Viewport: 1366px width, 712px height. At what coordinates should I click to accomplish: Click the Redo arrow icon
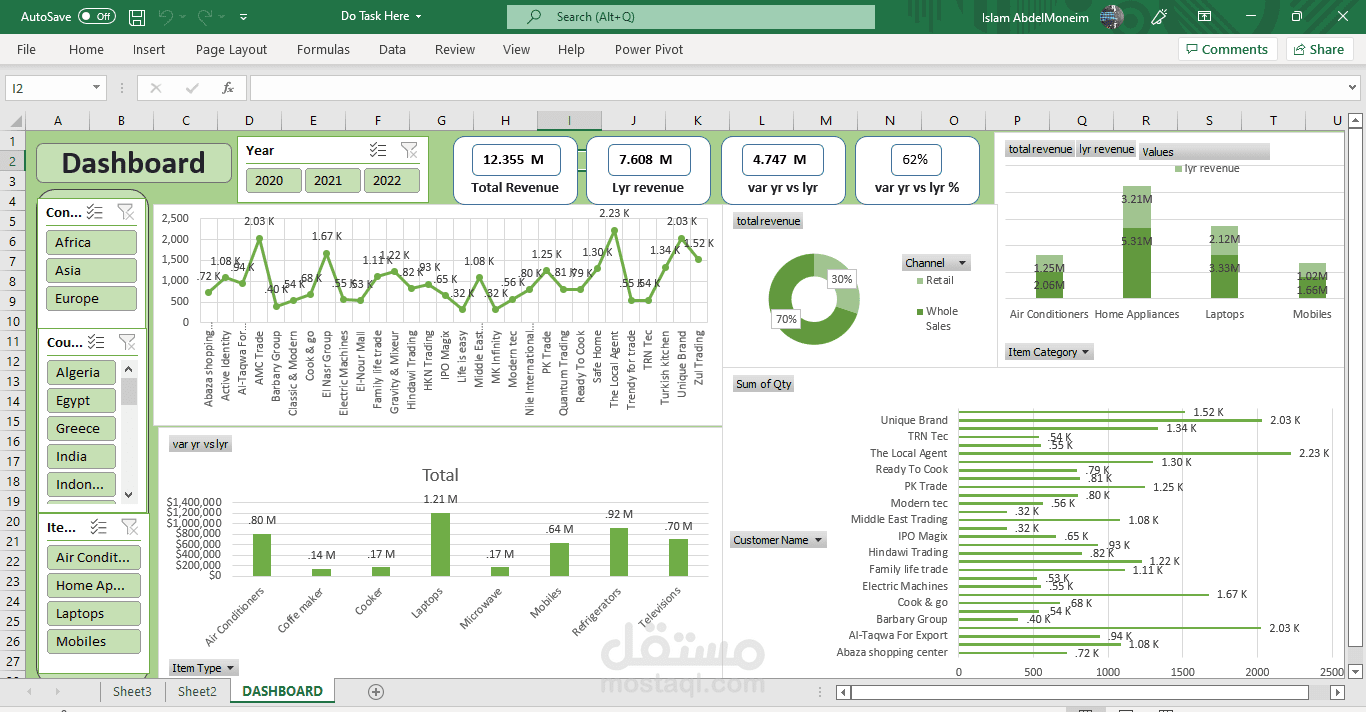click(x=205, y=17)
